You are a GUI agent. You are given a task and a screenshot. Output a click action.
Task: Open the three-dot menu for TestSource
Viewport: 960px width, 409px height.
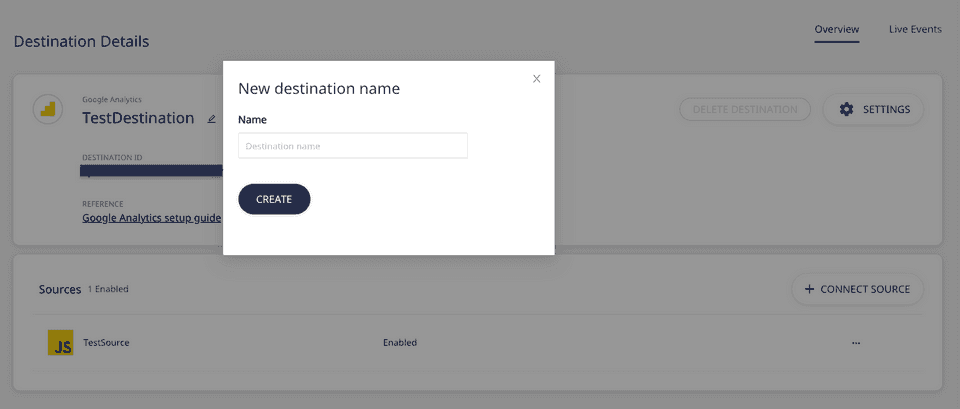pyautogui.click(x=856, y=343)
